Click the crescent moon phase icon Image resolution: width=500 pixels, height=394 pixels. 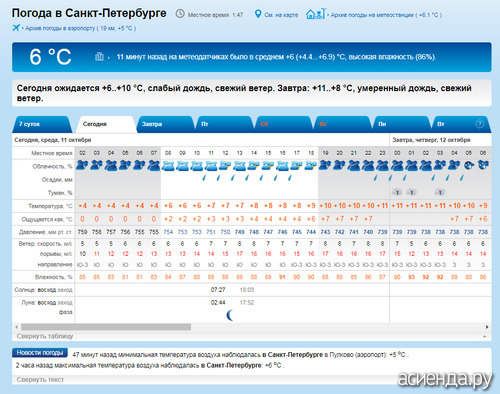(x=230, y=315)
